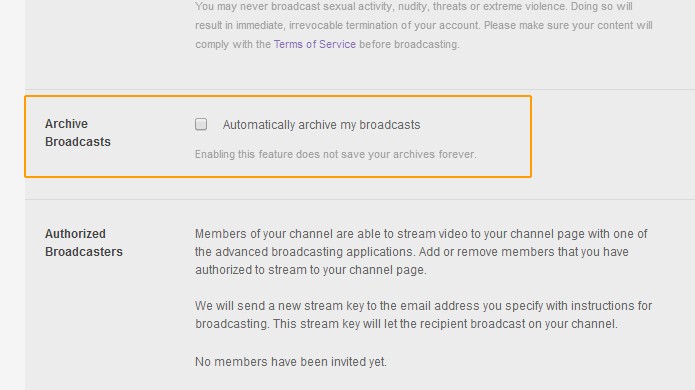Select the line starting "You may never broadcast"
Viewport: 695px width, 390px height.
pos(414,7)
